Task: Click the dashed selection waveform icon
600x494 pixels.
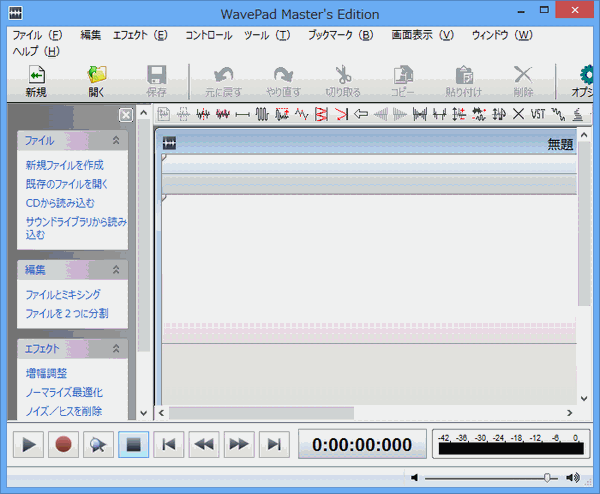Action: (x=183, y=114)
